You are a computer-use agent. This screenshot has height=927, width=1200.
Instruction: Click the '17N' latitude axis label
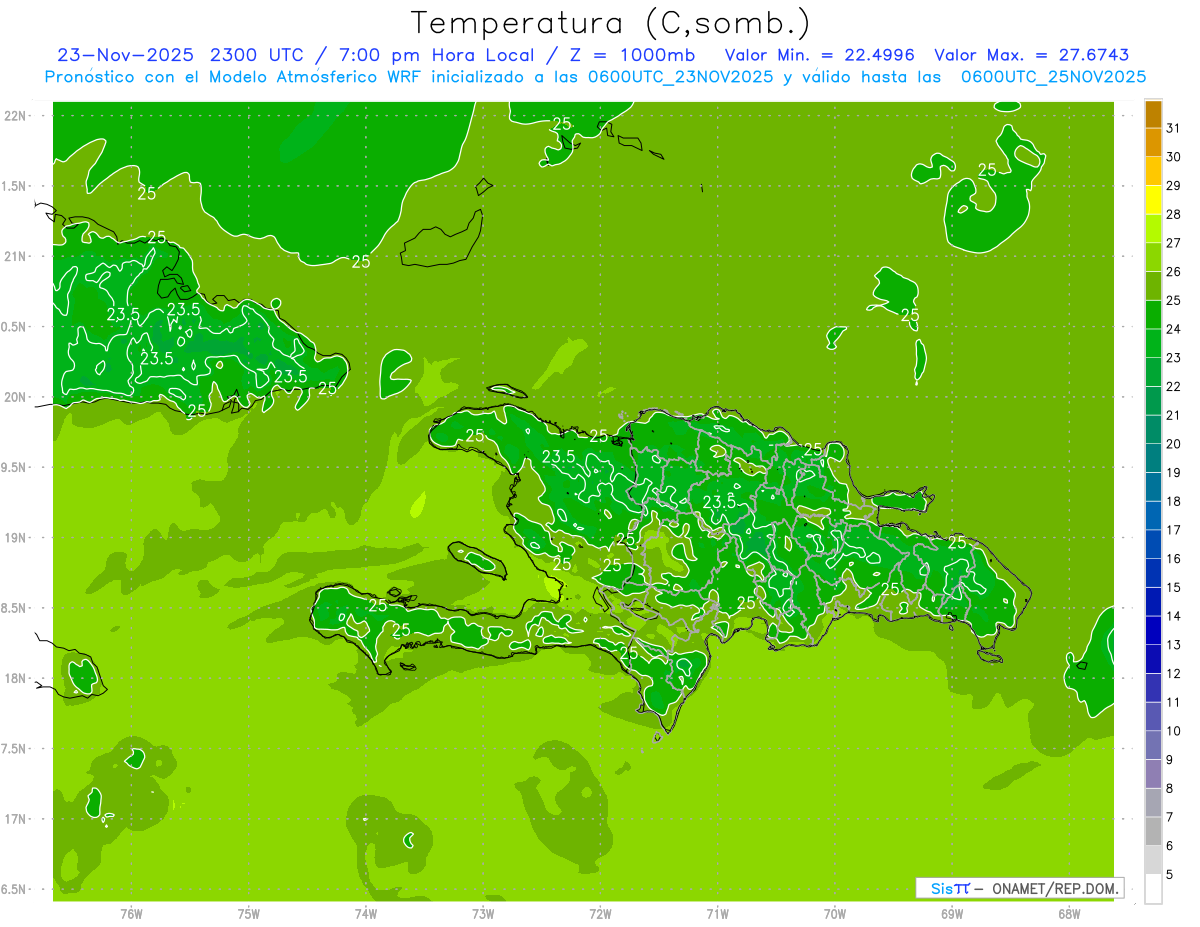tap(15, 819)
